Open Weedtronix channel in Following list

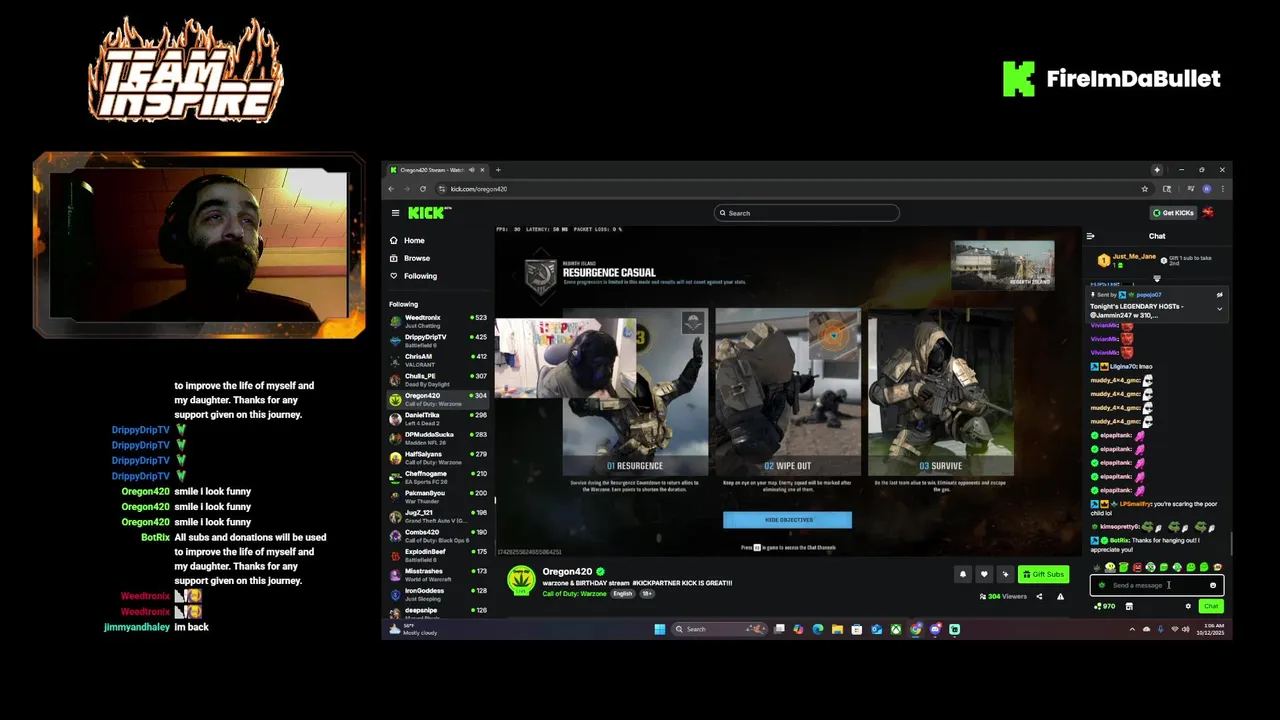click(439, 320)
